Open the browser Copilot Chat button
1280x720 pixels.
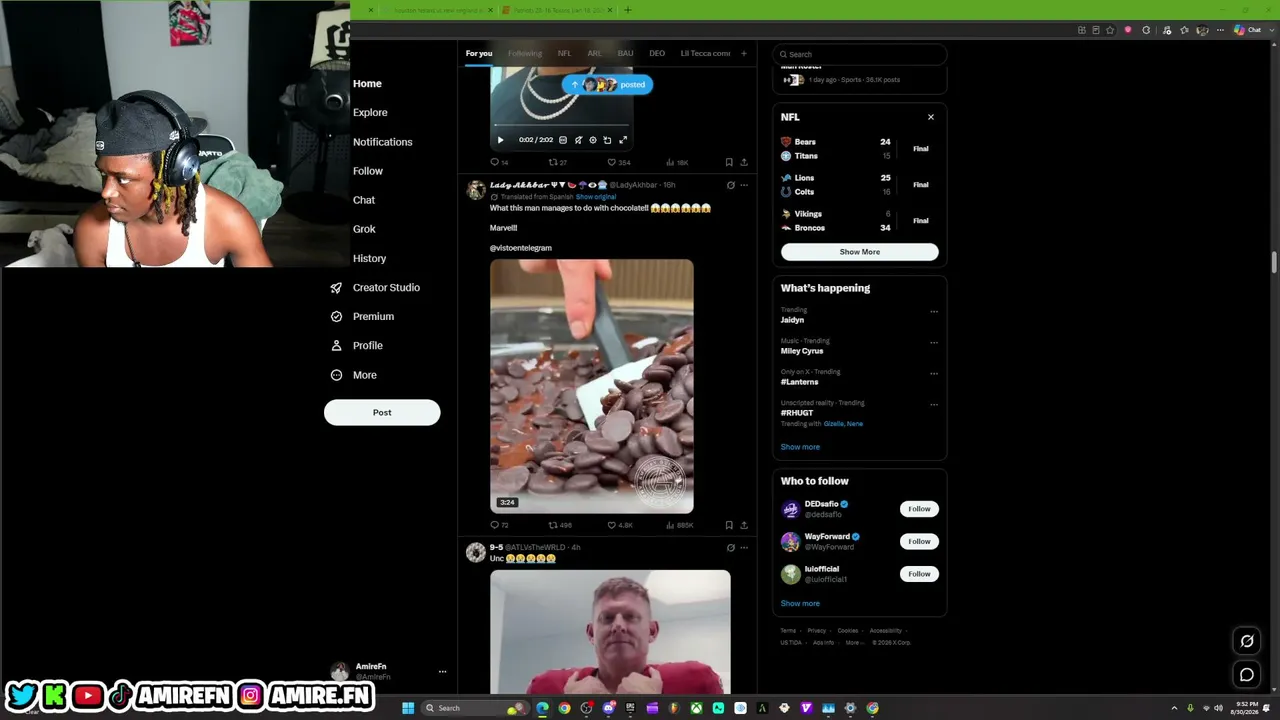[x=1248, y=30]
